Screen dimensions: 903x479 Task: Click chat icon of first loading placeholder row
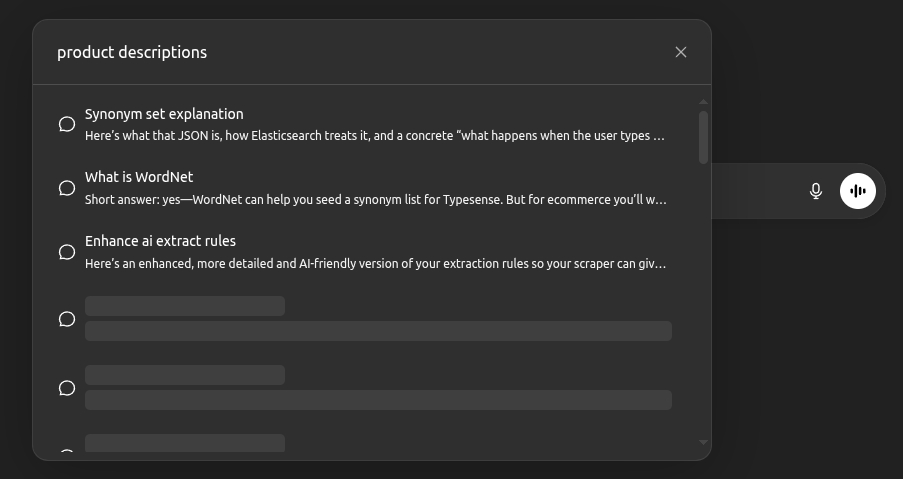click(67, 319)
